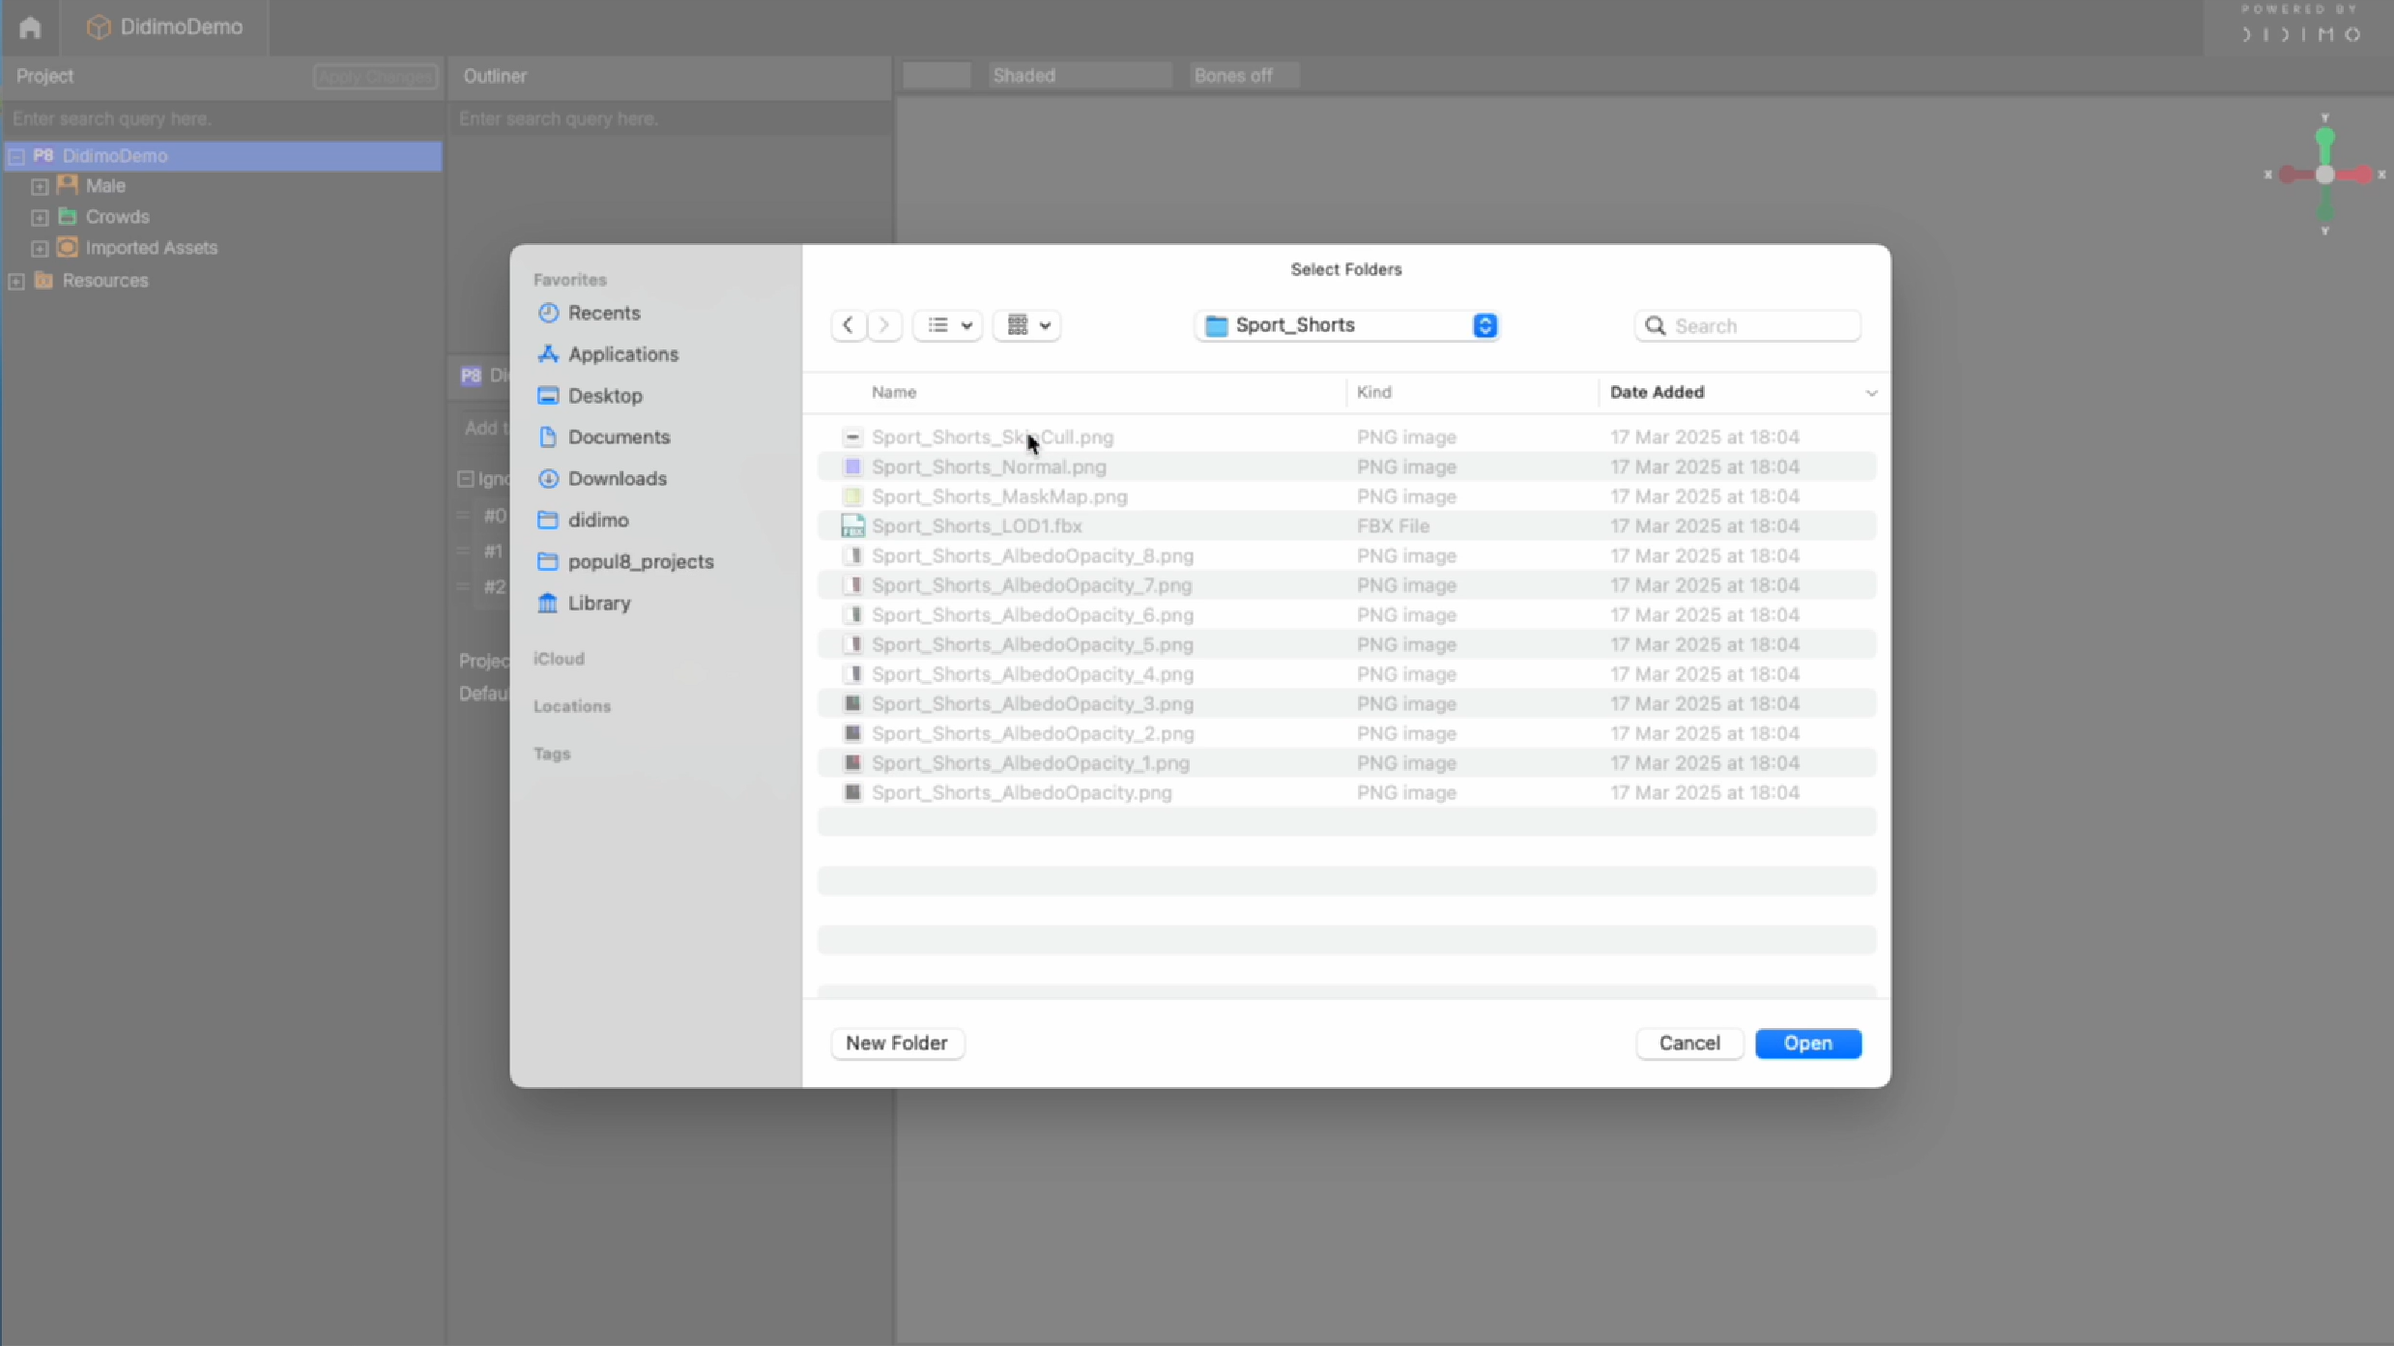The height and width of the screenshot is (1346, 2394).
Task: Select Sport_Shorts_LOD1.fbx file row
Action: (x=1346, y=526)
